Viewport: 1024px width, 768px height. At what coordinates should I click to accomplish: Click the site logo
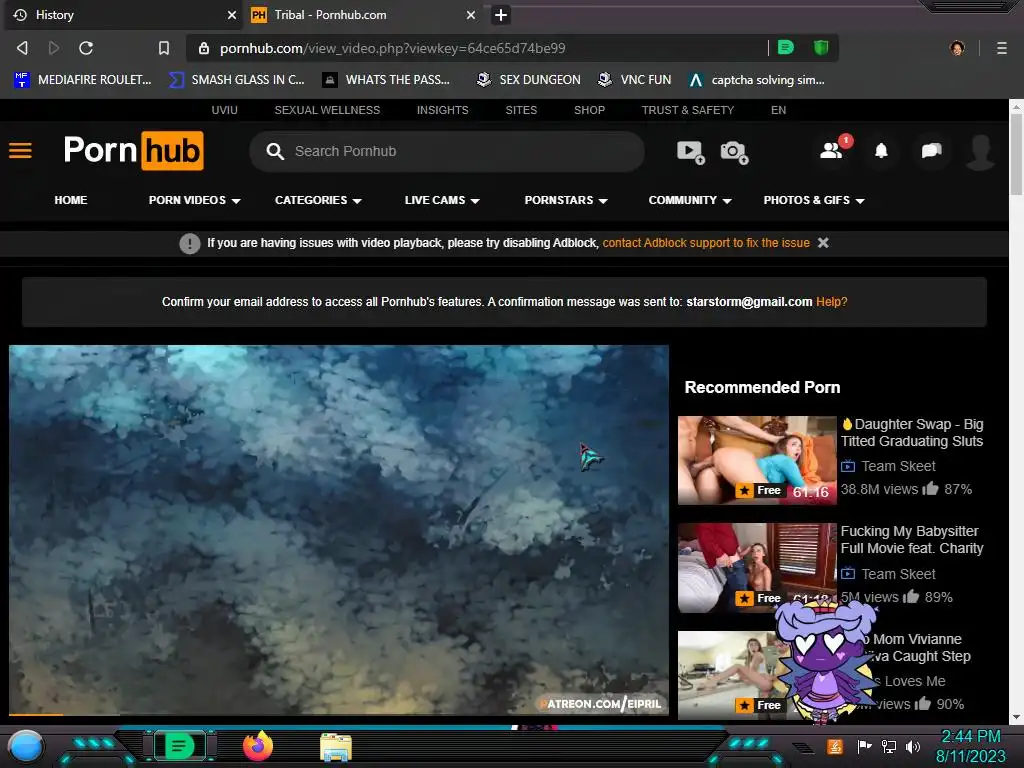pyautogui.click(x=134, y=151)
